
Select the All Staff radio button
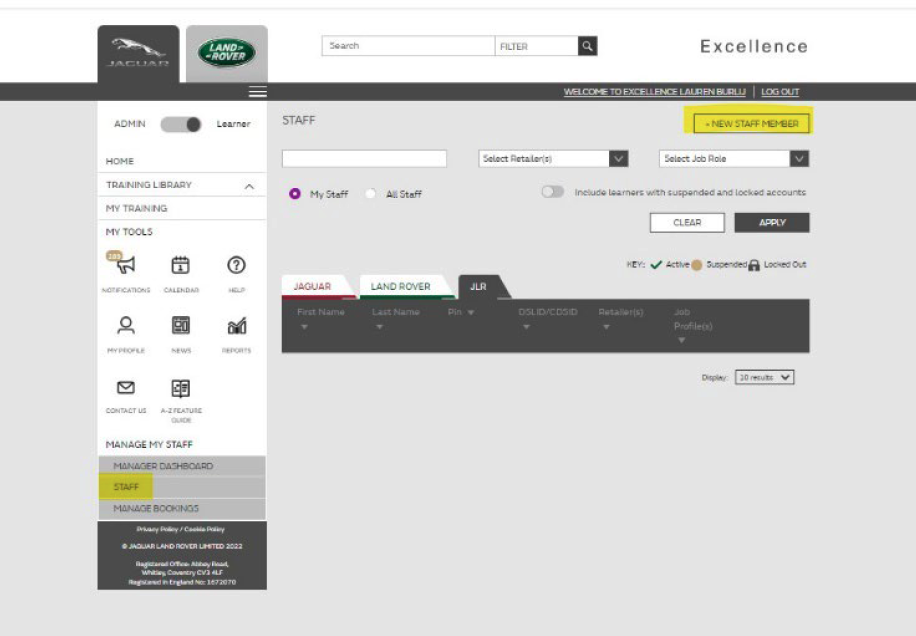[x=371, y=194]
